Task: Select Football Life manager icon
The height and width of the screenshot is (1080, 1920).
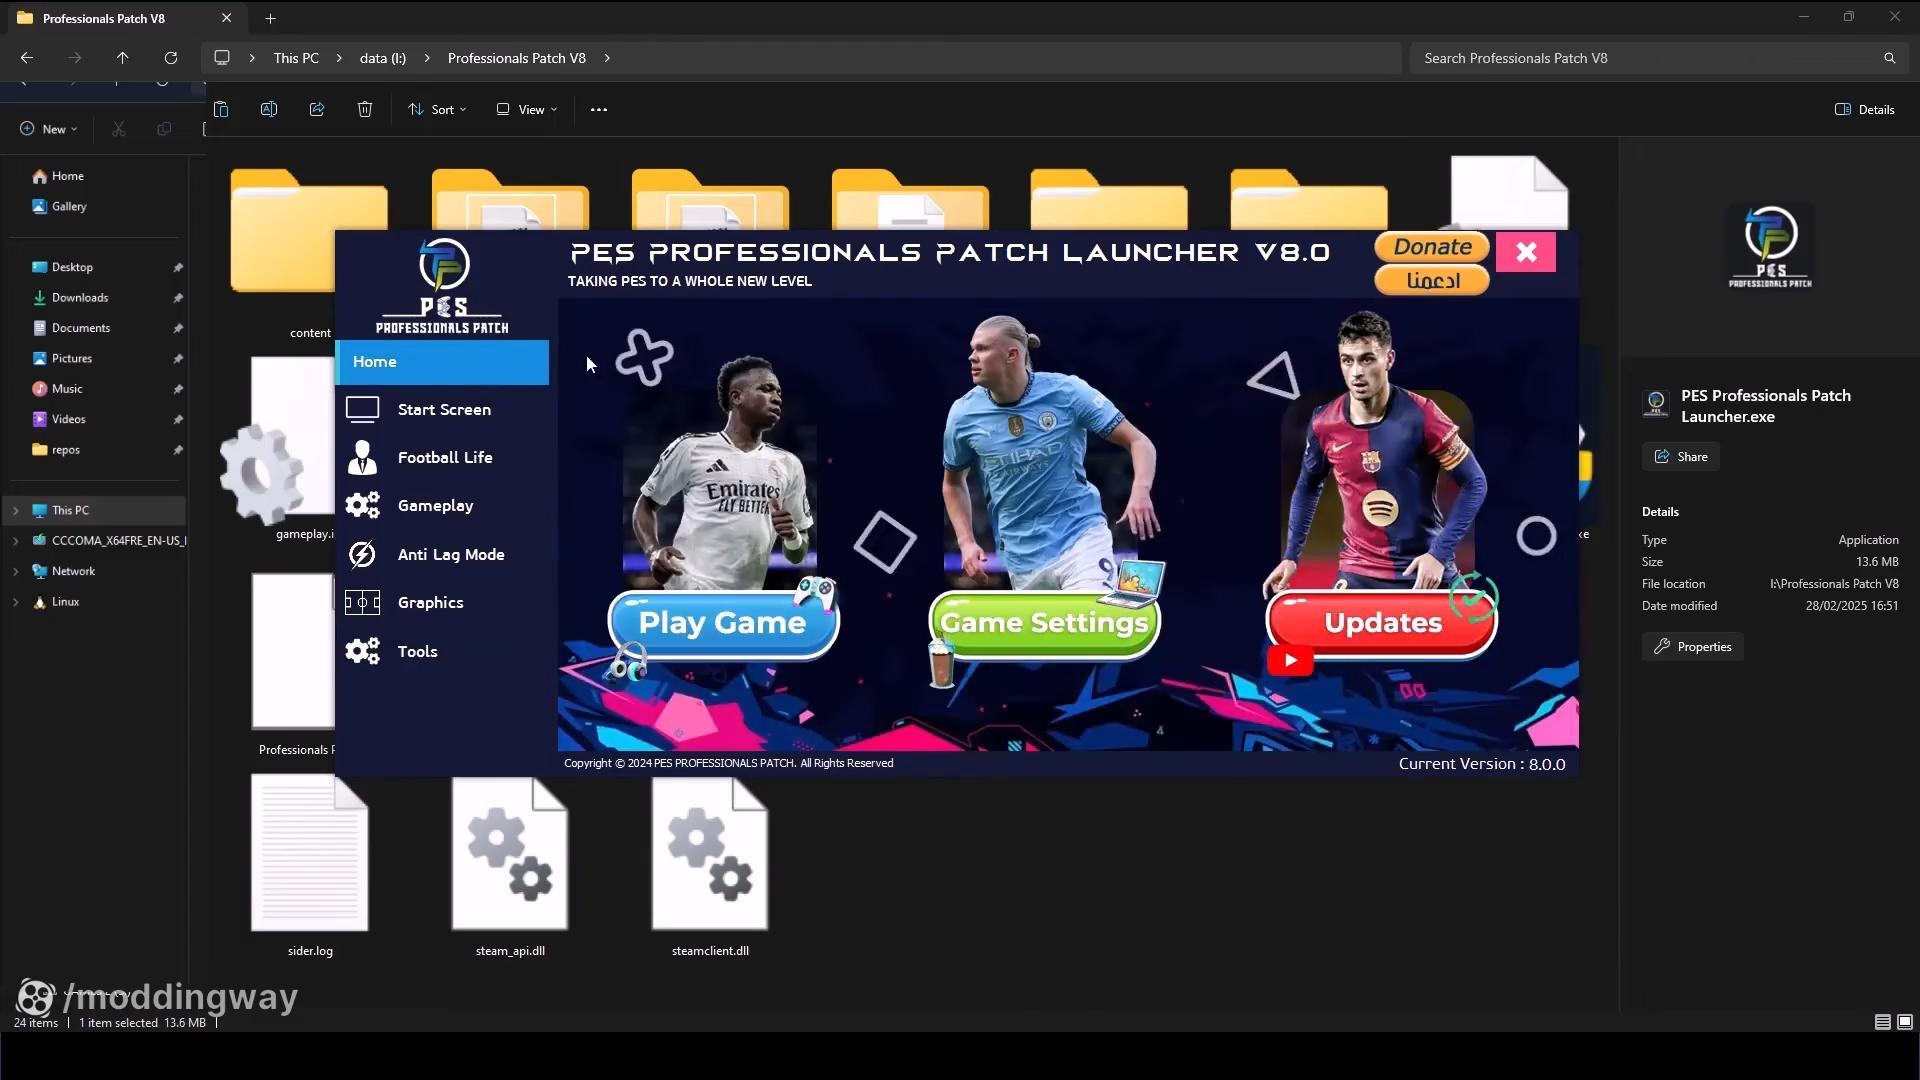Action: pyautogui.click(x=362, y=457)
